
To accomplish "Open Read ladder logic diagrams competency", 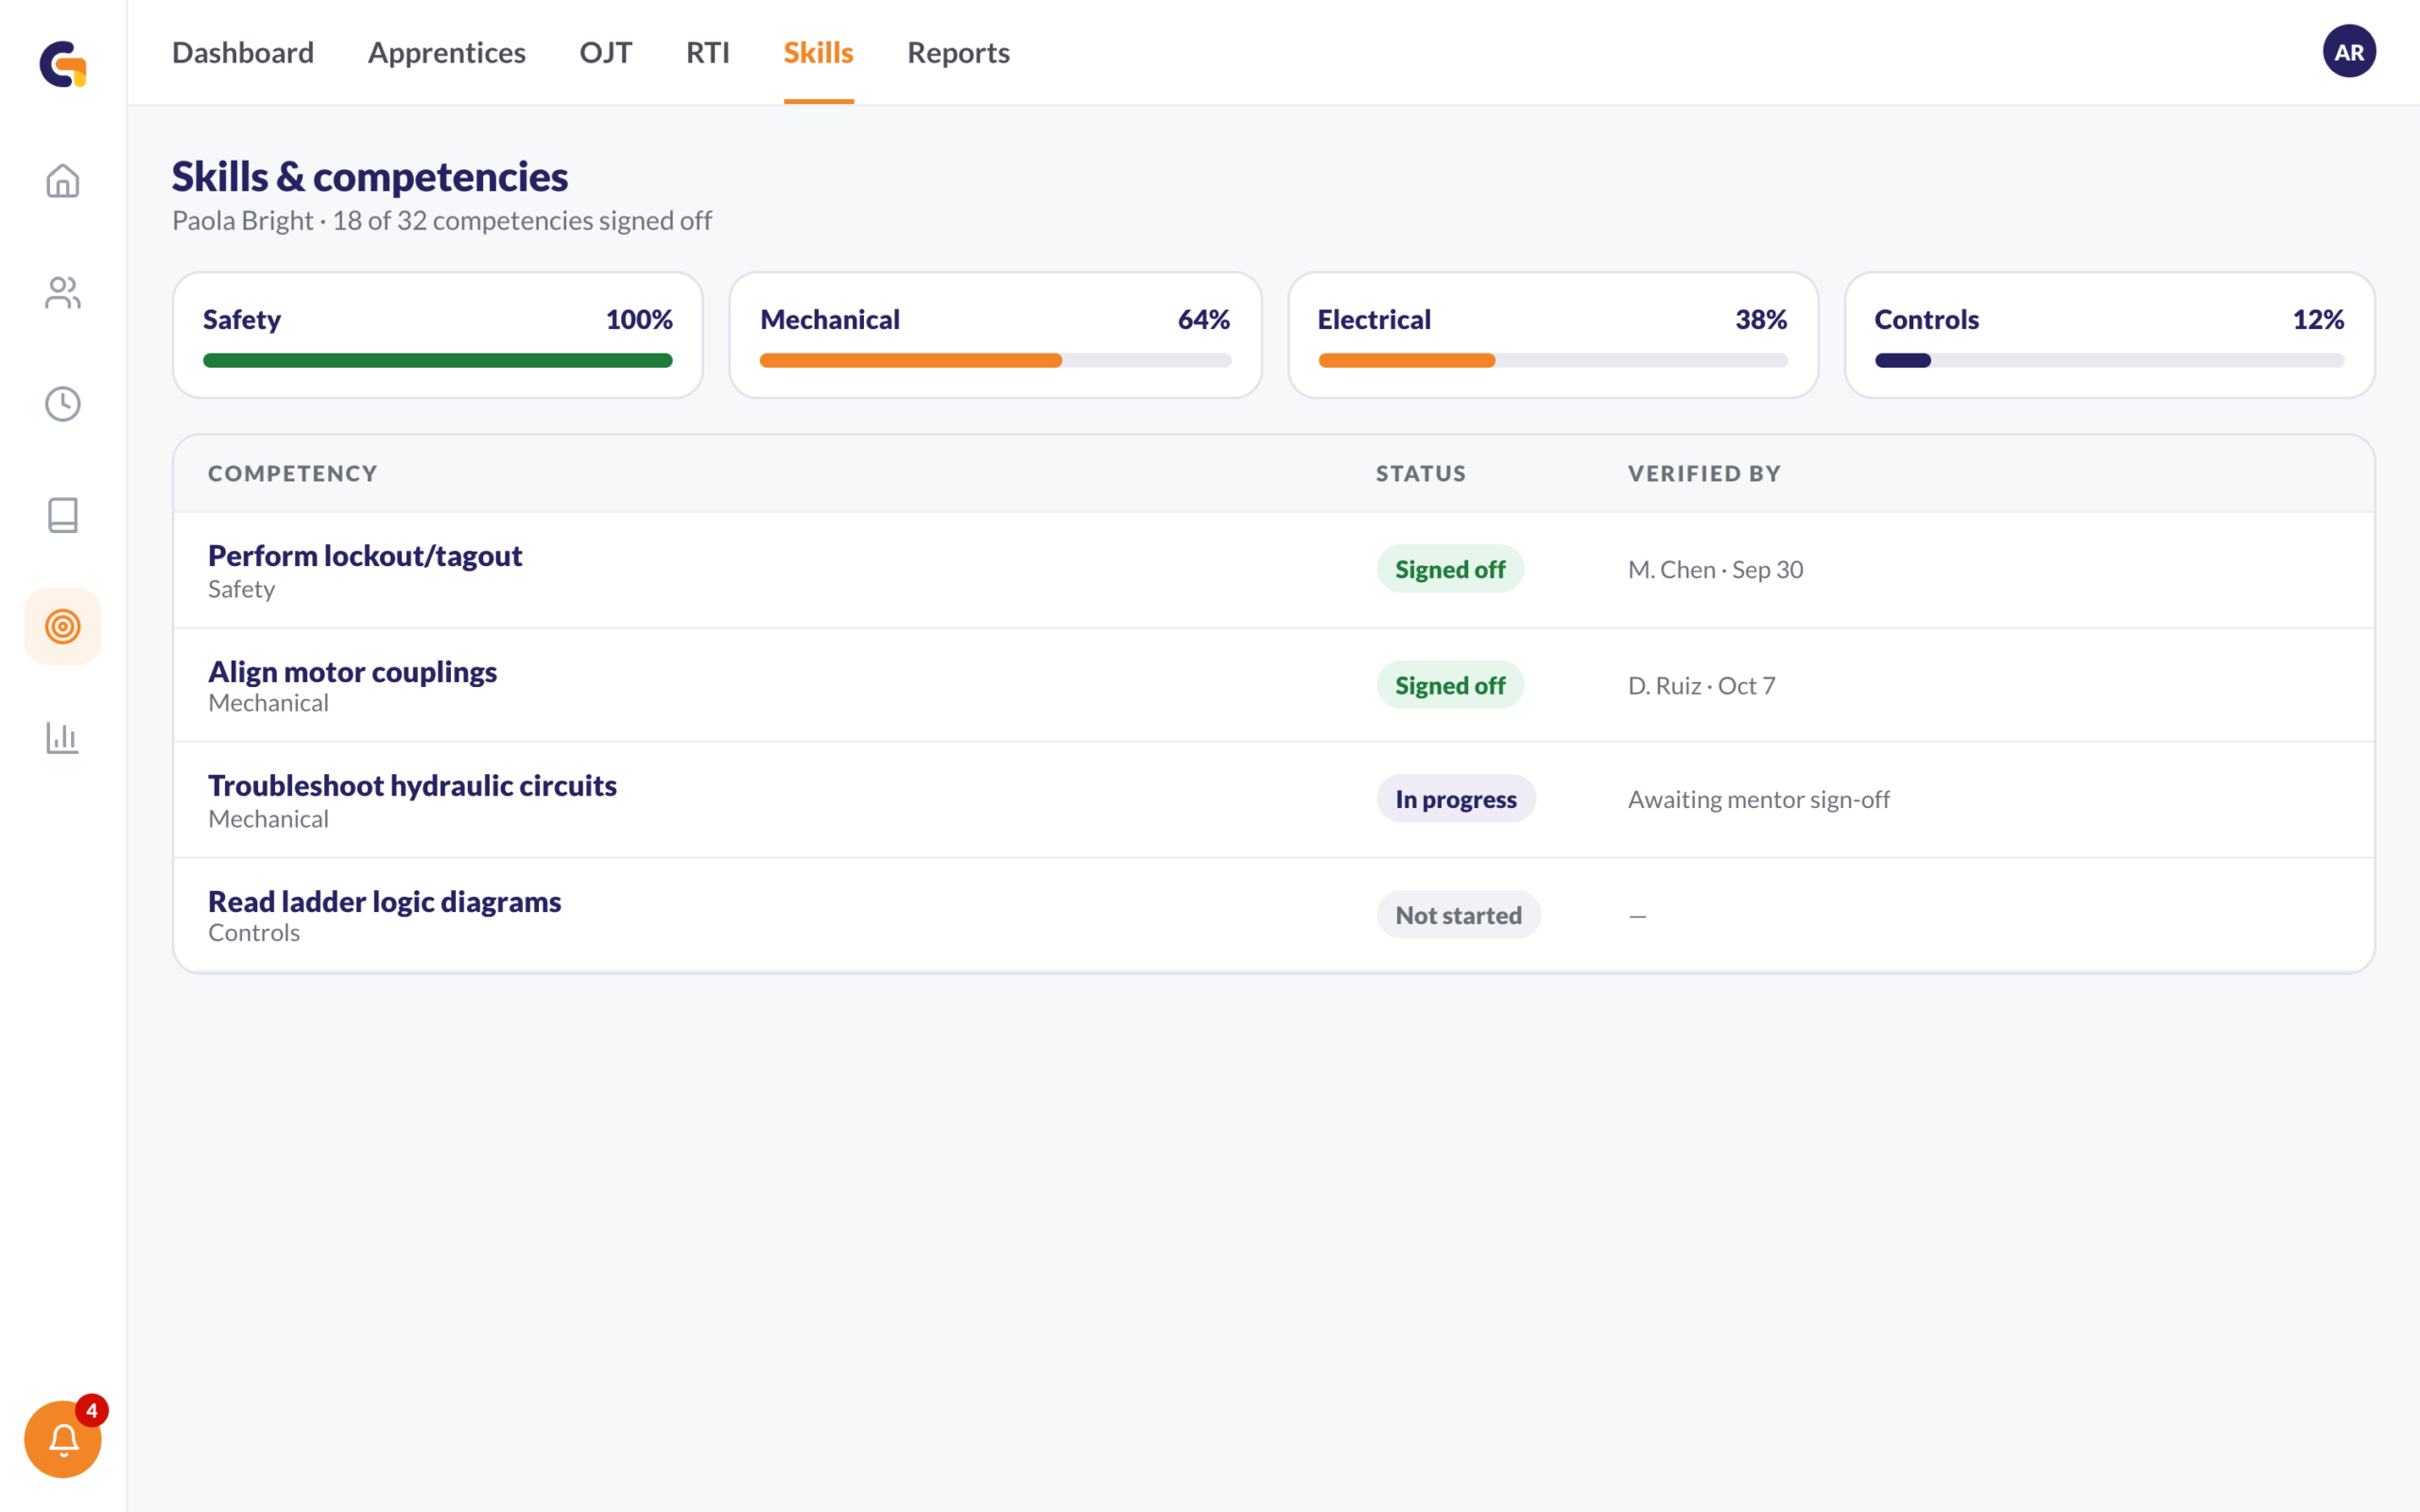I will click(x=385, y=901).
